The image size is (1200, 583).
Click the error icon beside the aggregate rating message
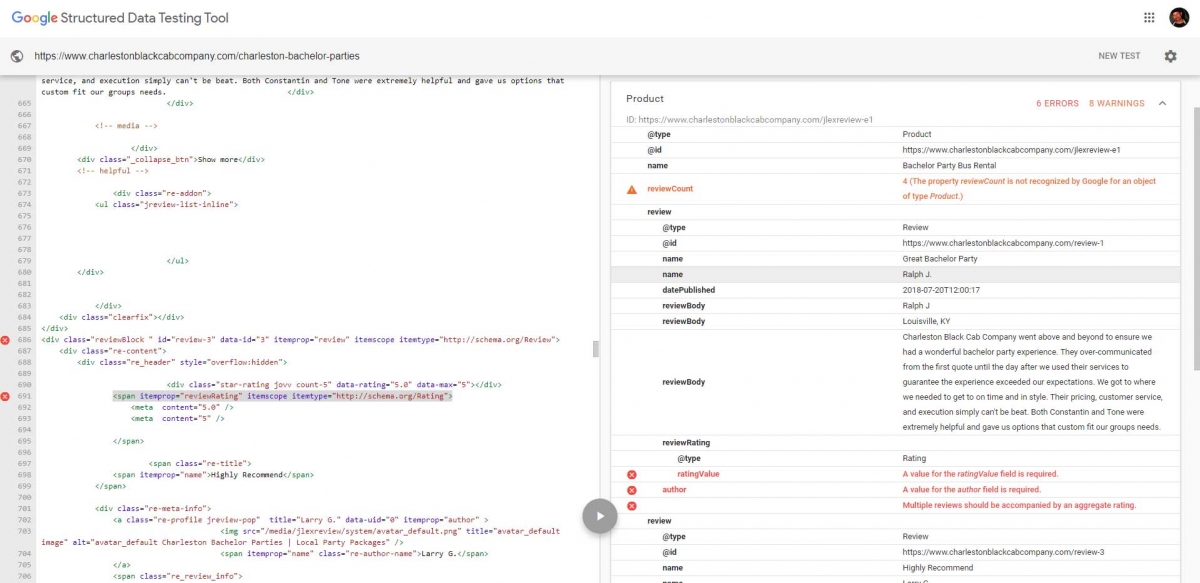click(x=631, y=506)
